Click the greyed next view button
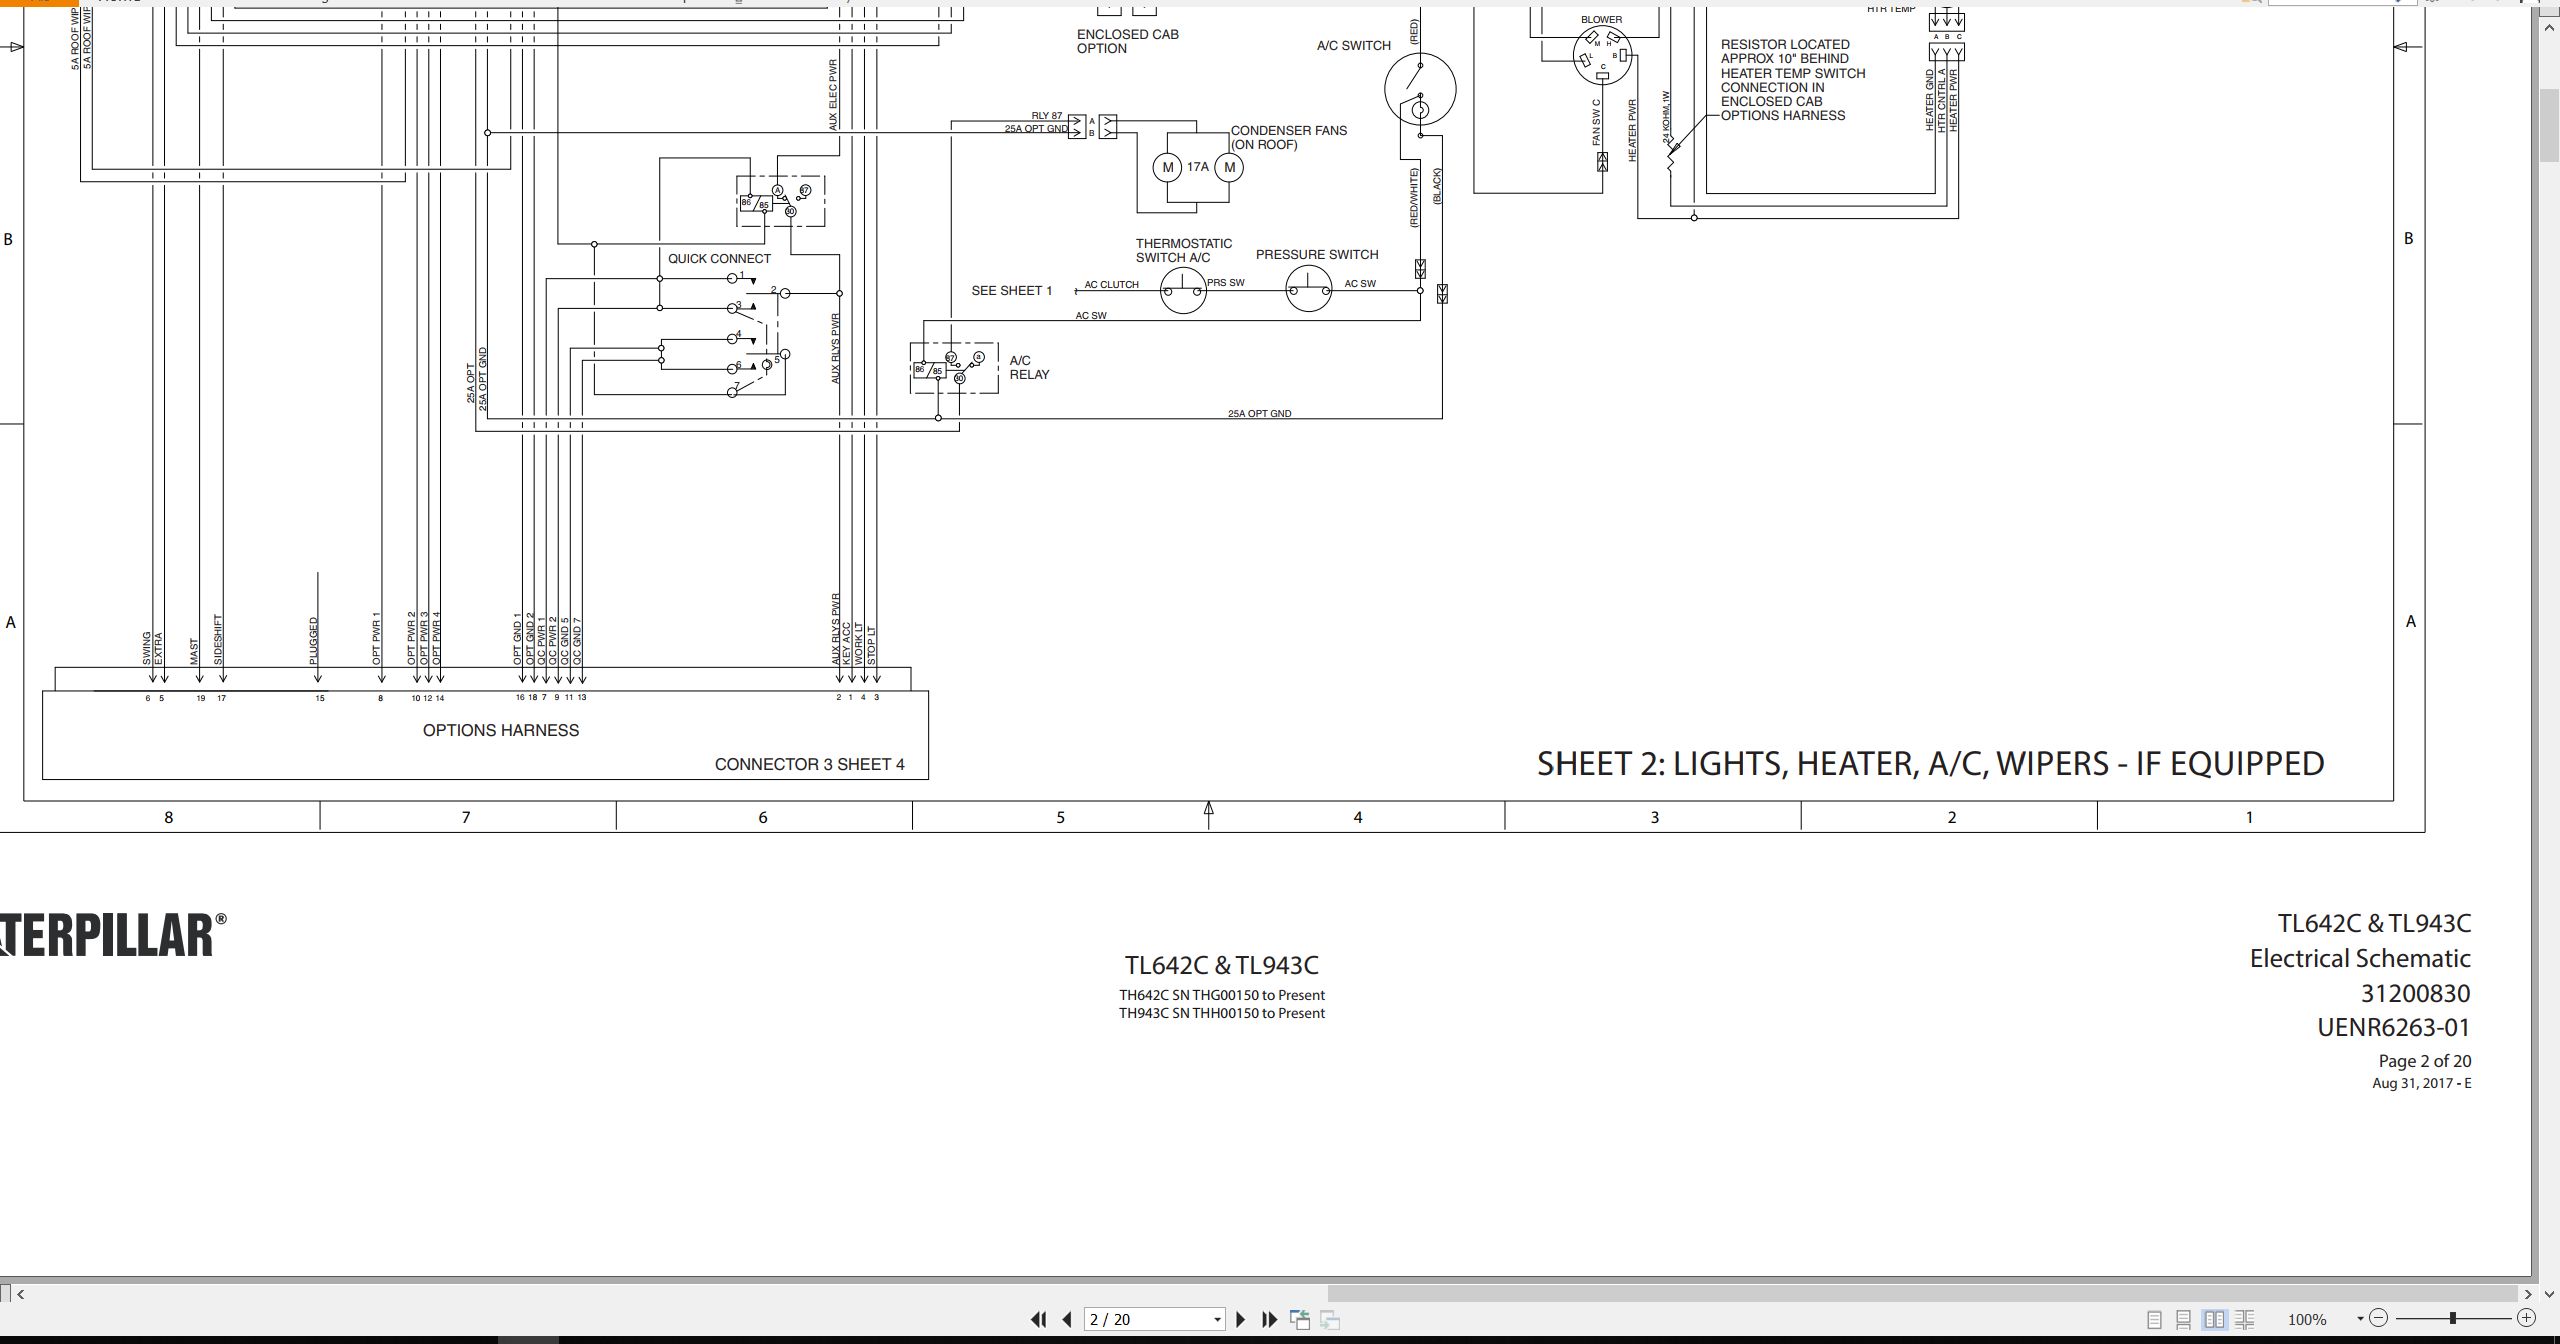 tap(1330, 1320)
